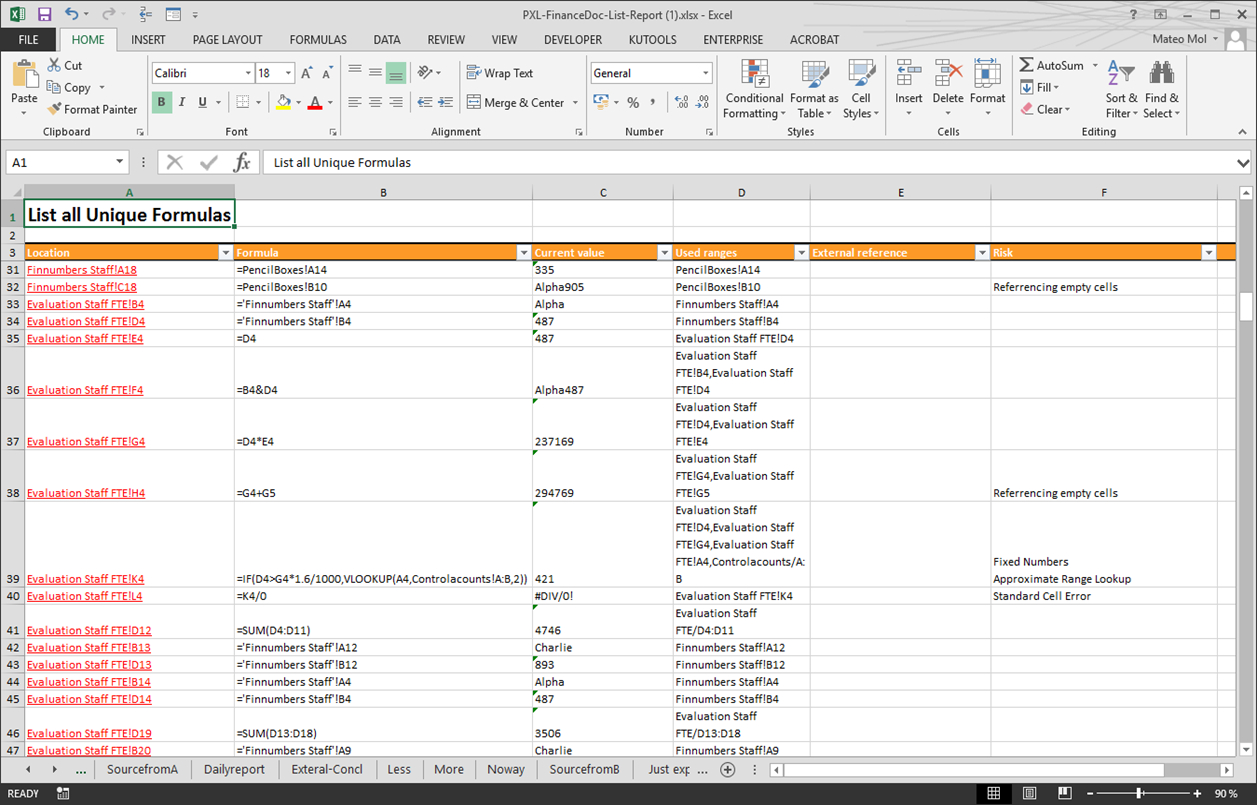Click the zoom slider in status bar
Viewport: 1257px width, 805px height.
[x=1138, y=794]
